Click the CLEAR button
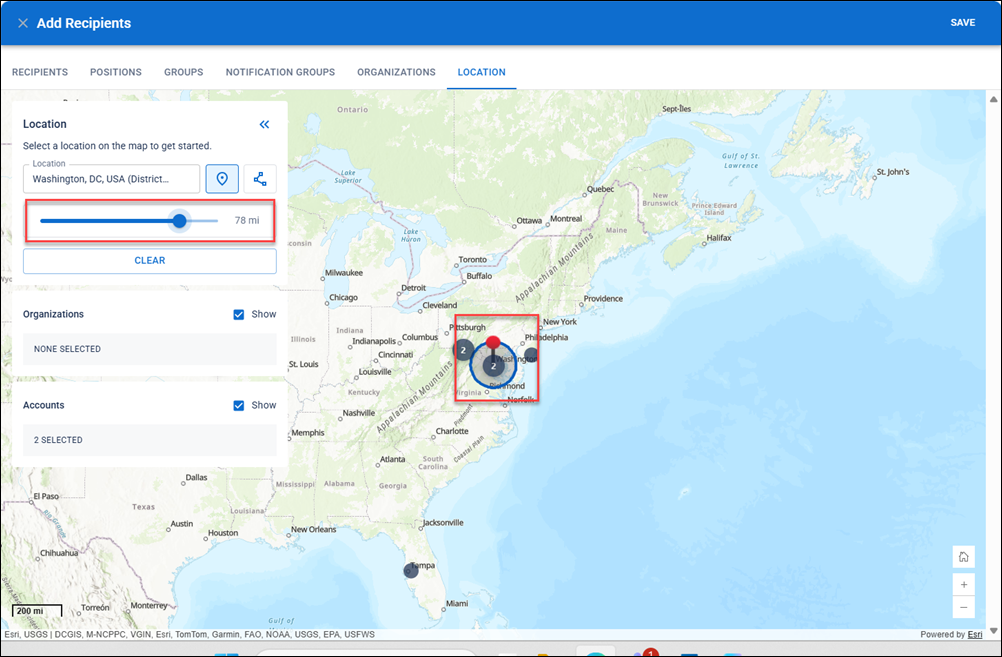The height and width of the screenshot is (657, 1002). pyautogui.click(x=150, y=261)
